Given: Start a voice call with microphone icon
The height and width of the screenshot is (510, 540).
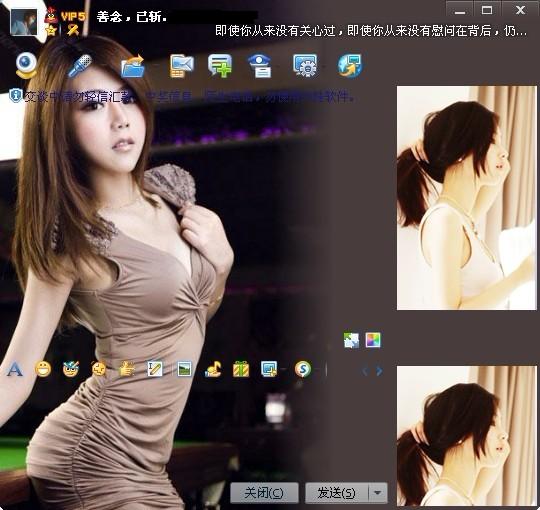Looking at the screenshot, I should [x=80, y=65].
